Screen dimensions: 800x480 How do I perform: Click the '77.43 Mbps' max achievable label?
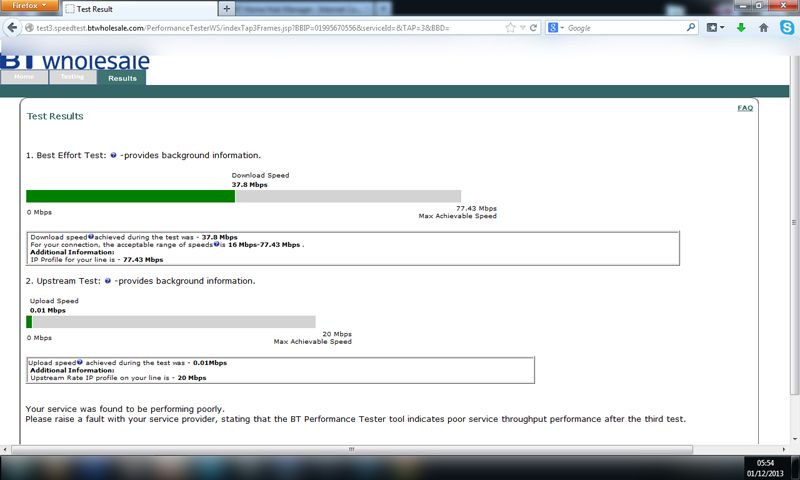[x=476, y=208]
